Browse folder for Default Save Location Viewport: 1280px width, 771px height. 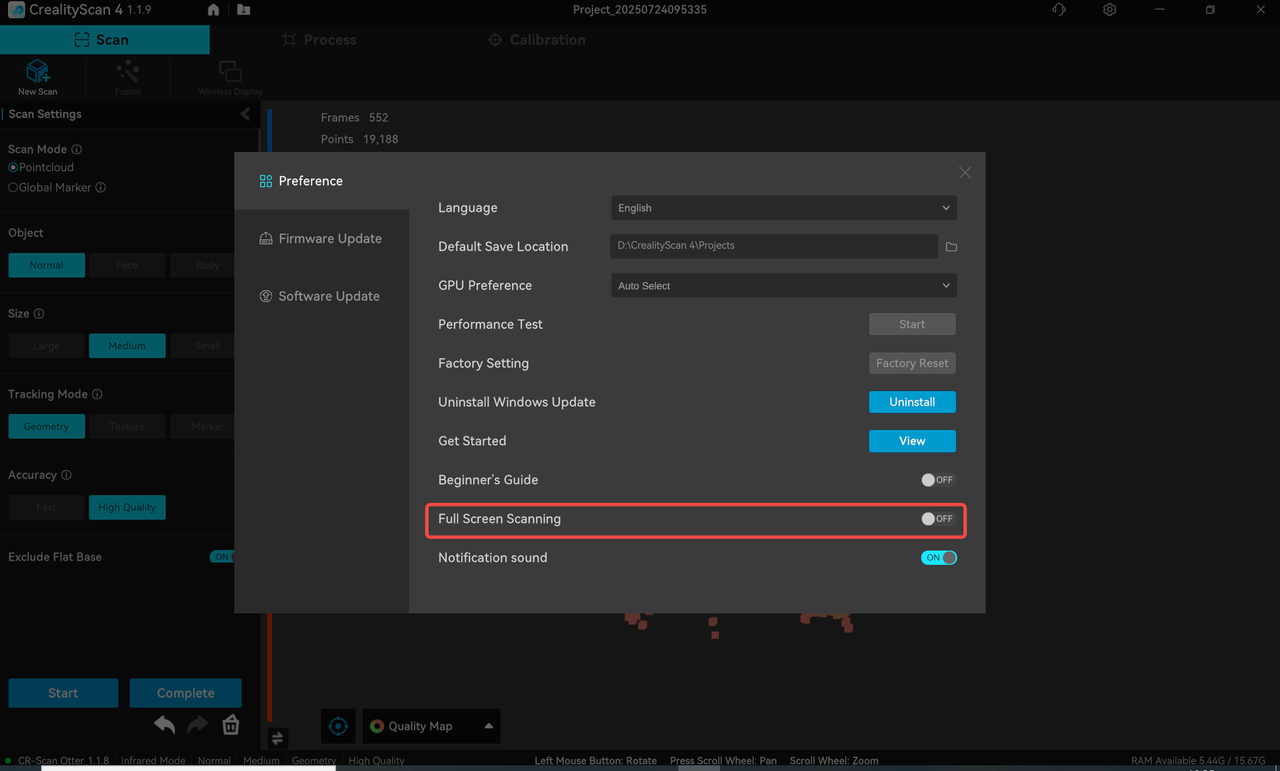[x=951, y=247]
